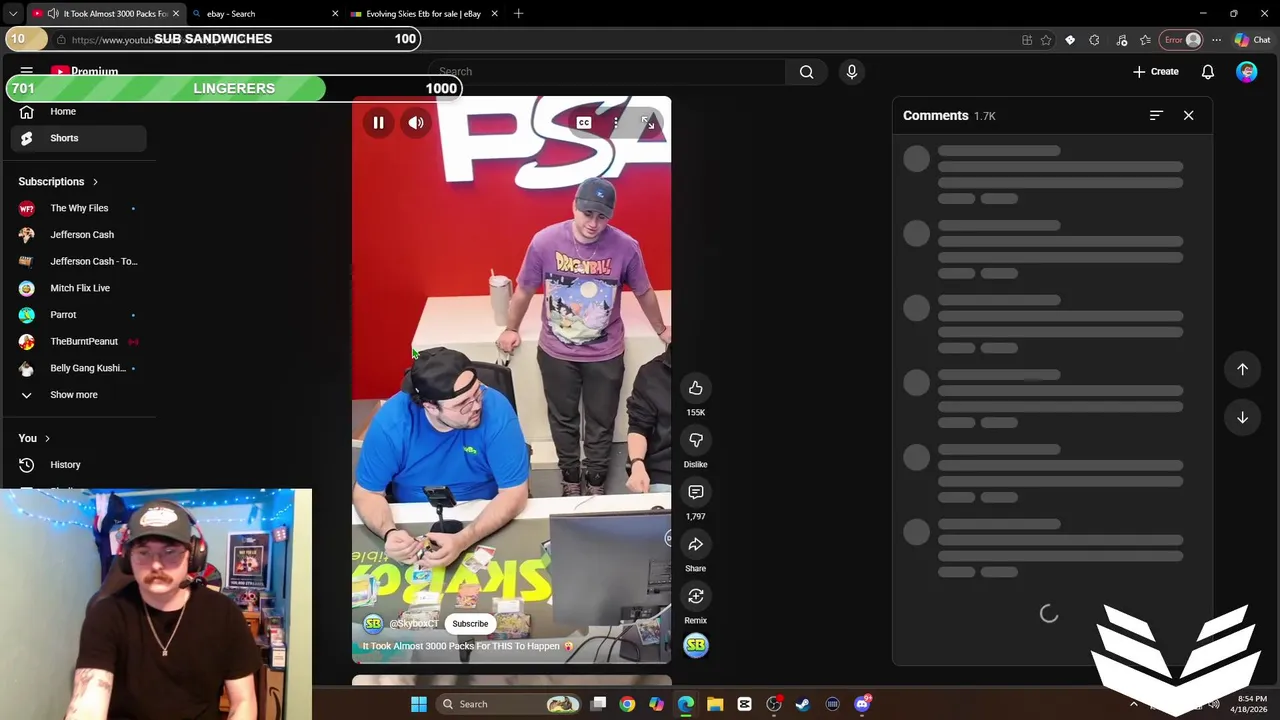Go to YouTube Premium home logo

click(x=84, y=72)
